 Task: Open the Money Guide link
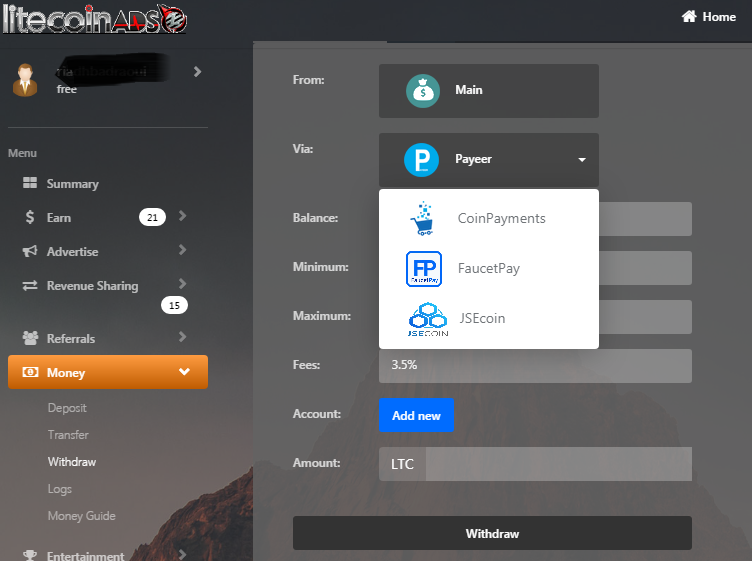(x=82, y=516)
